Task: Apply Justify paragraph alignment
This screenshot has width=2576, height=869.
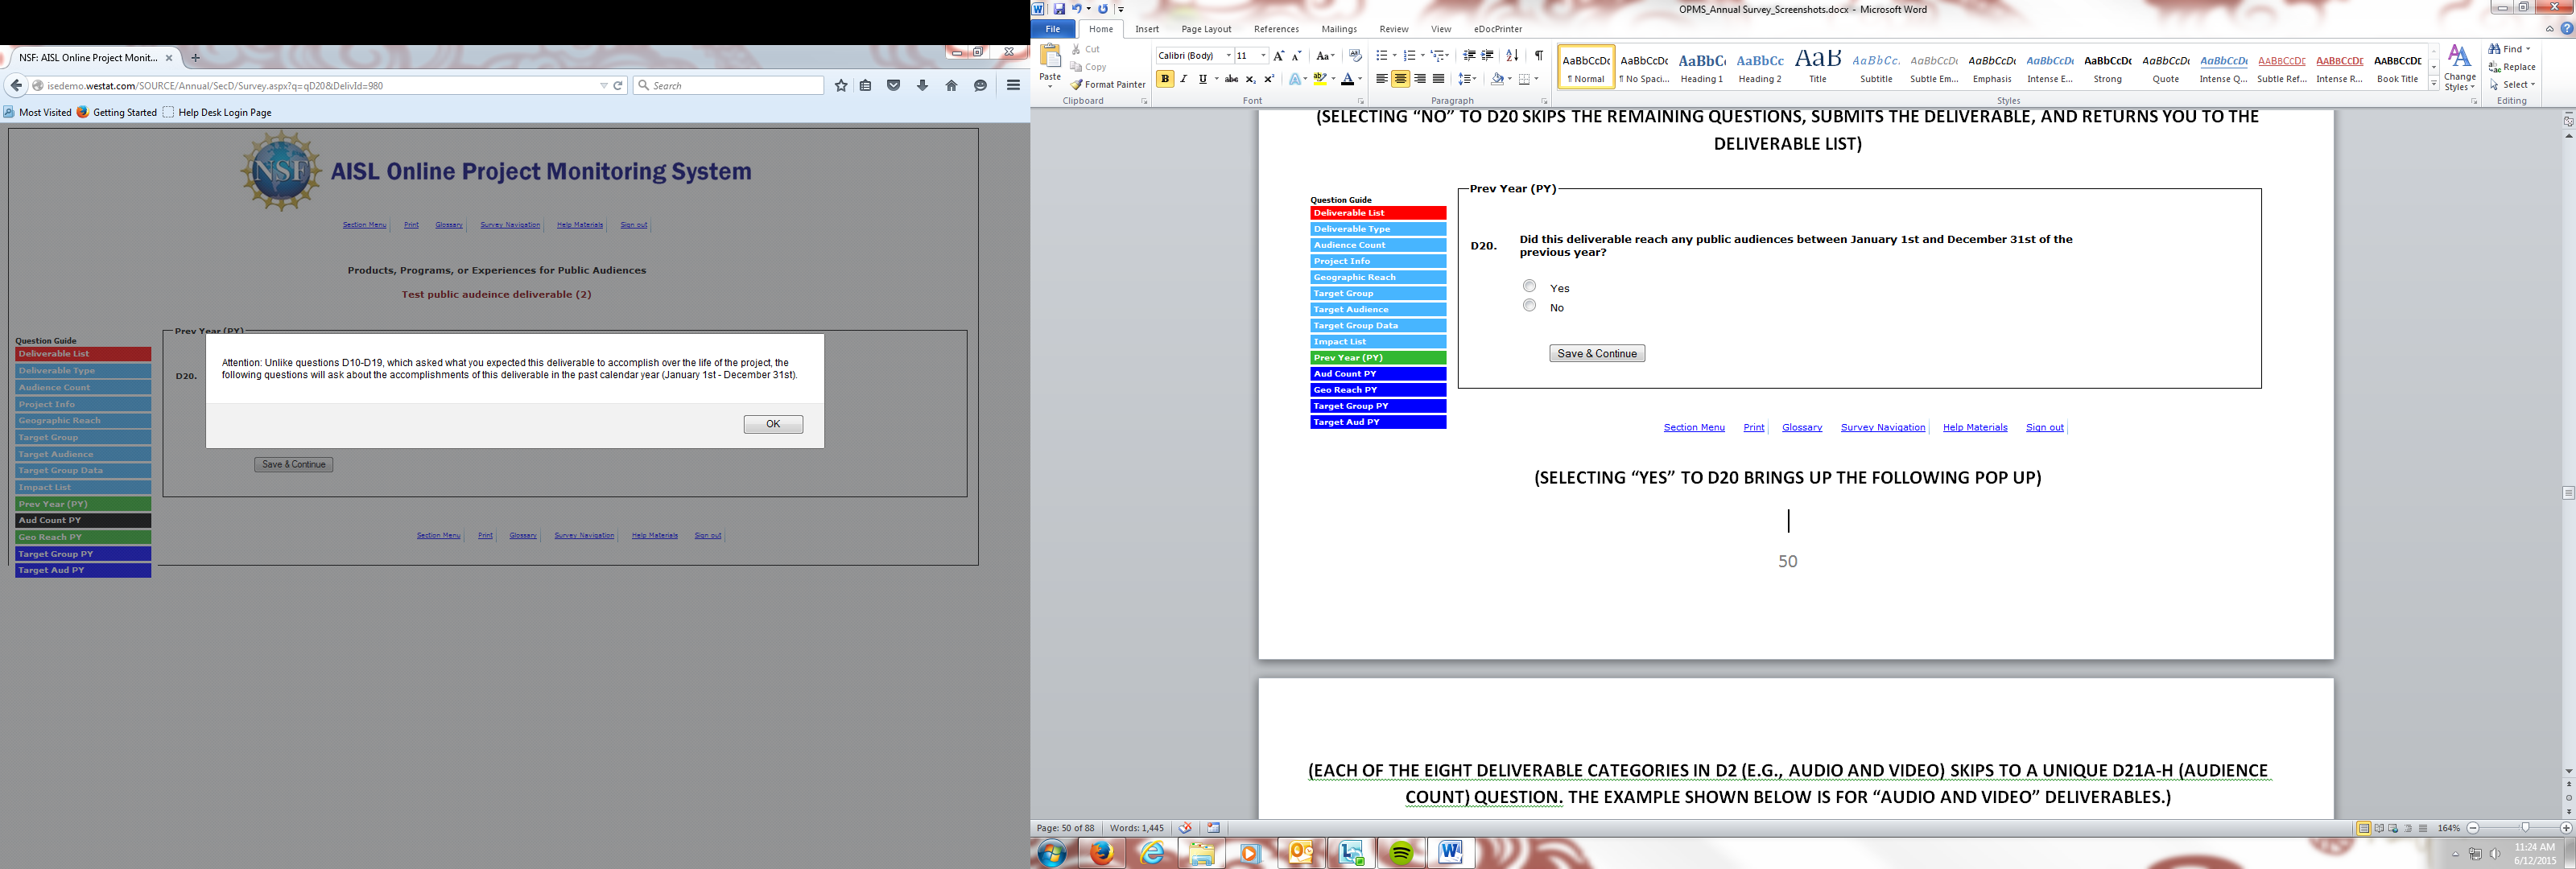Action: click(1438, 79)
